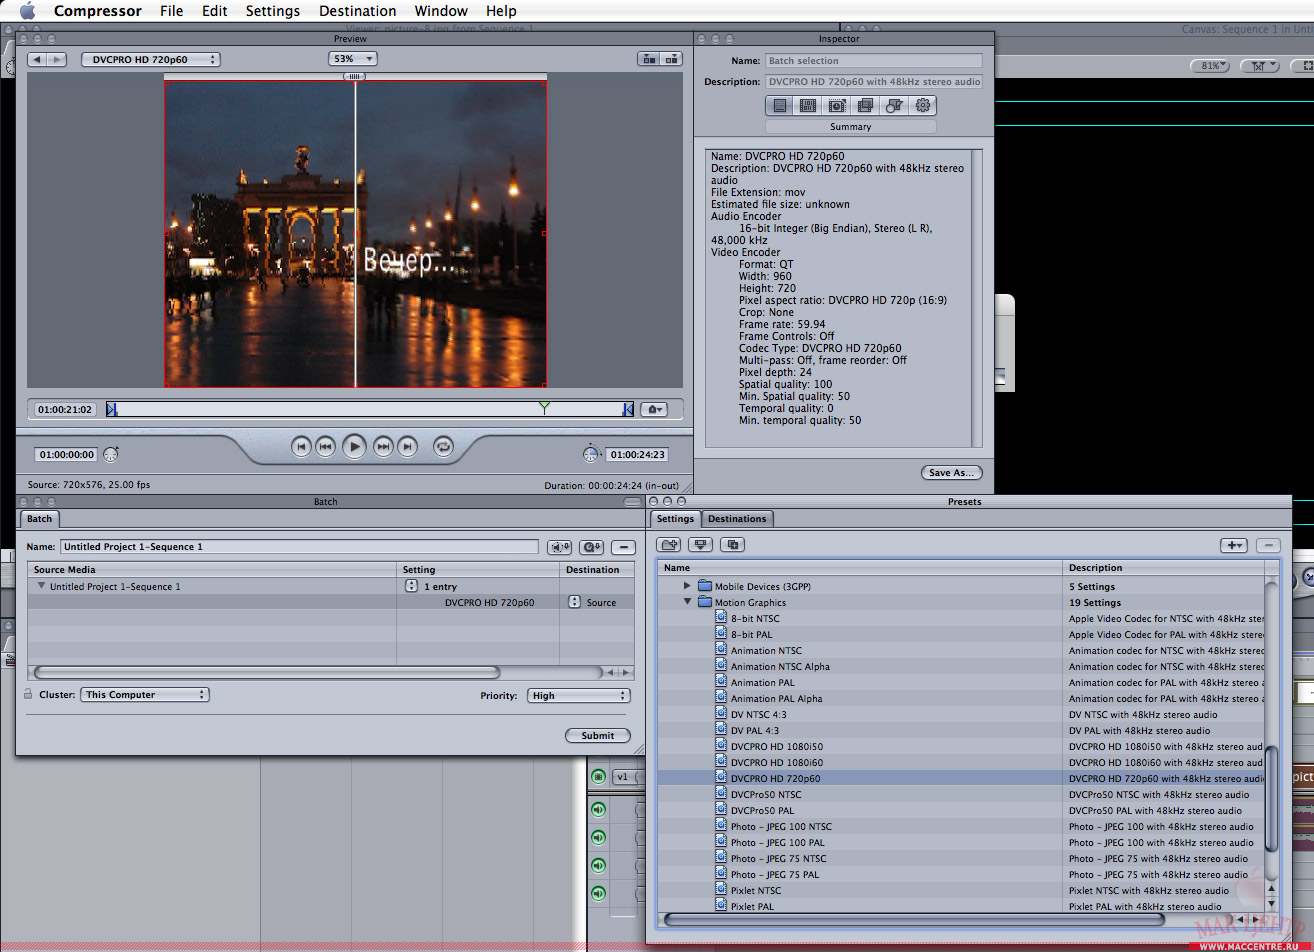1314x952 pixels.
Task: Open the Filters pane icon in Inspector
Action: (866, 105)
